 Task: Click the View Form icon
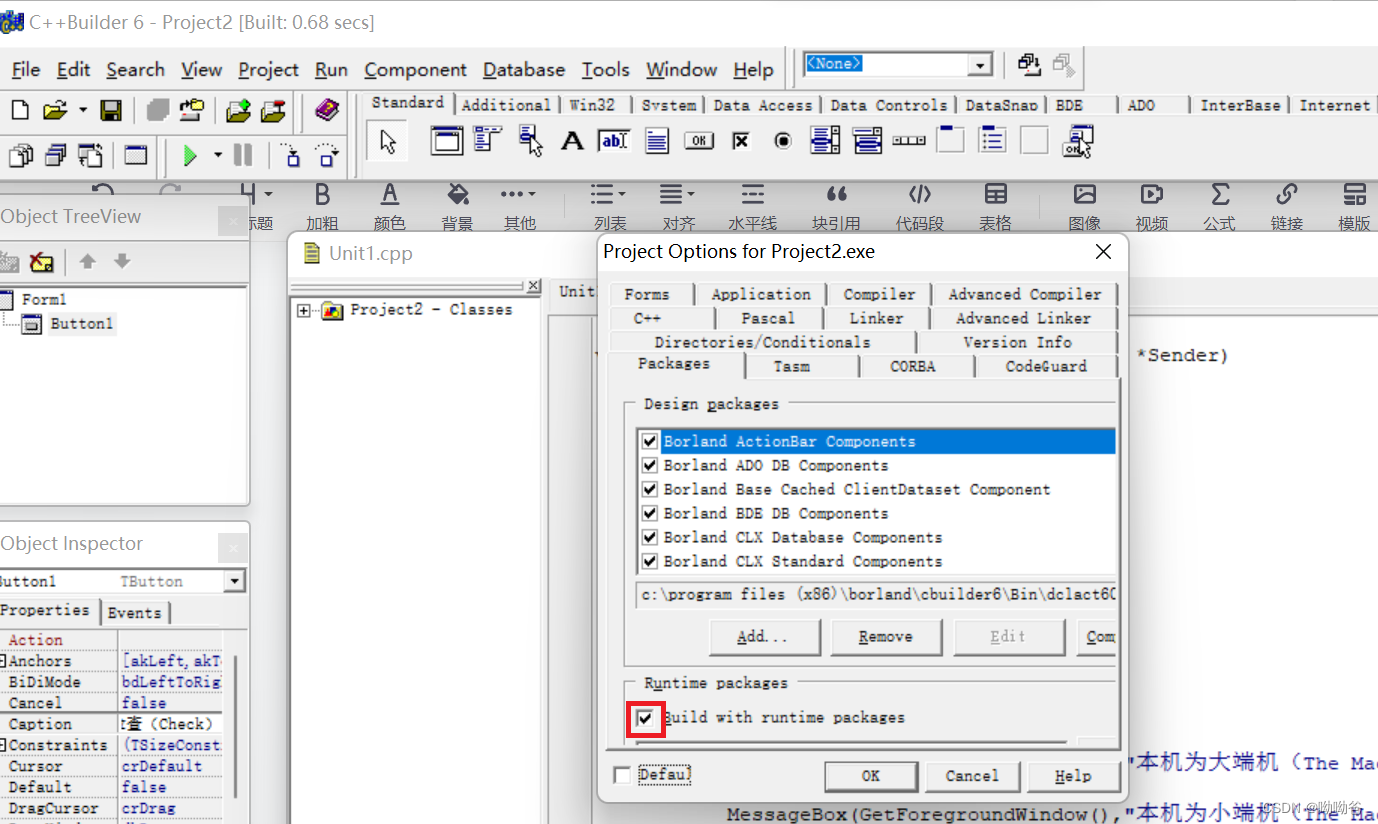(56, 155)
